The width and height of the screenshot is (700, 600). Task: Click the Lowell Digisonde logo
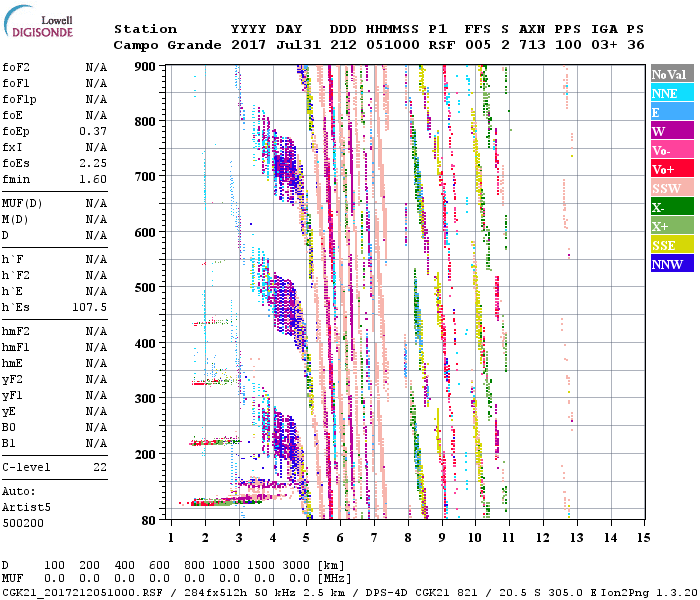pyautogui.click(x=38, y=21)
